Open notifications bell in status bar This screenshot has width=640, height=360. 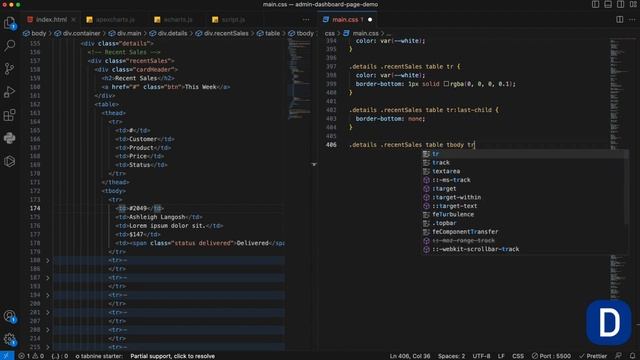coord(632,356)
